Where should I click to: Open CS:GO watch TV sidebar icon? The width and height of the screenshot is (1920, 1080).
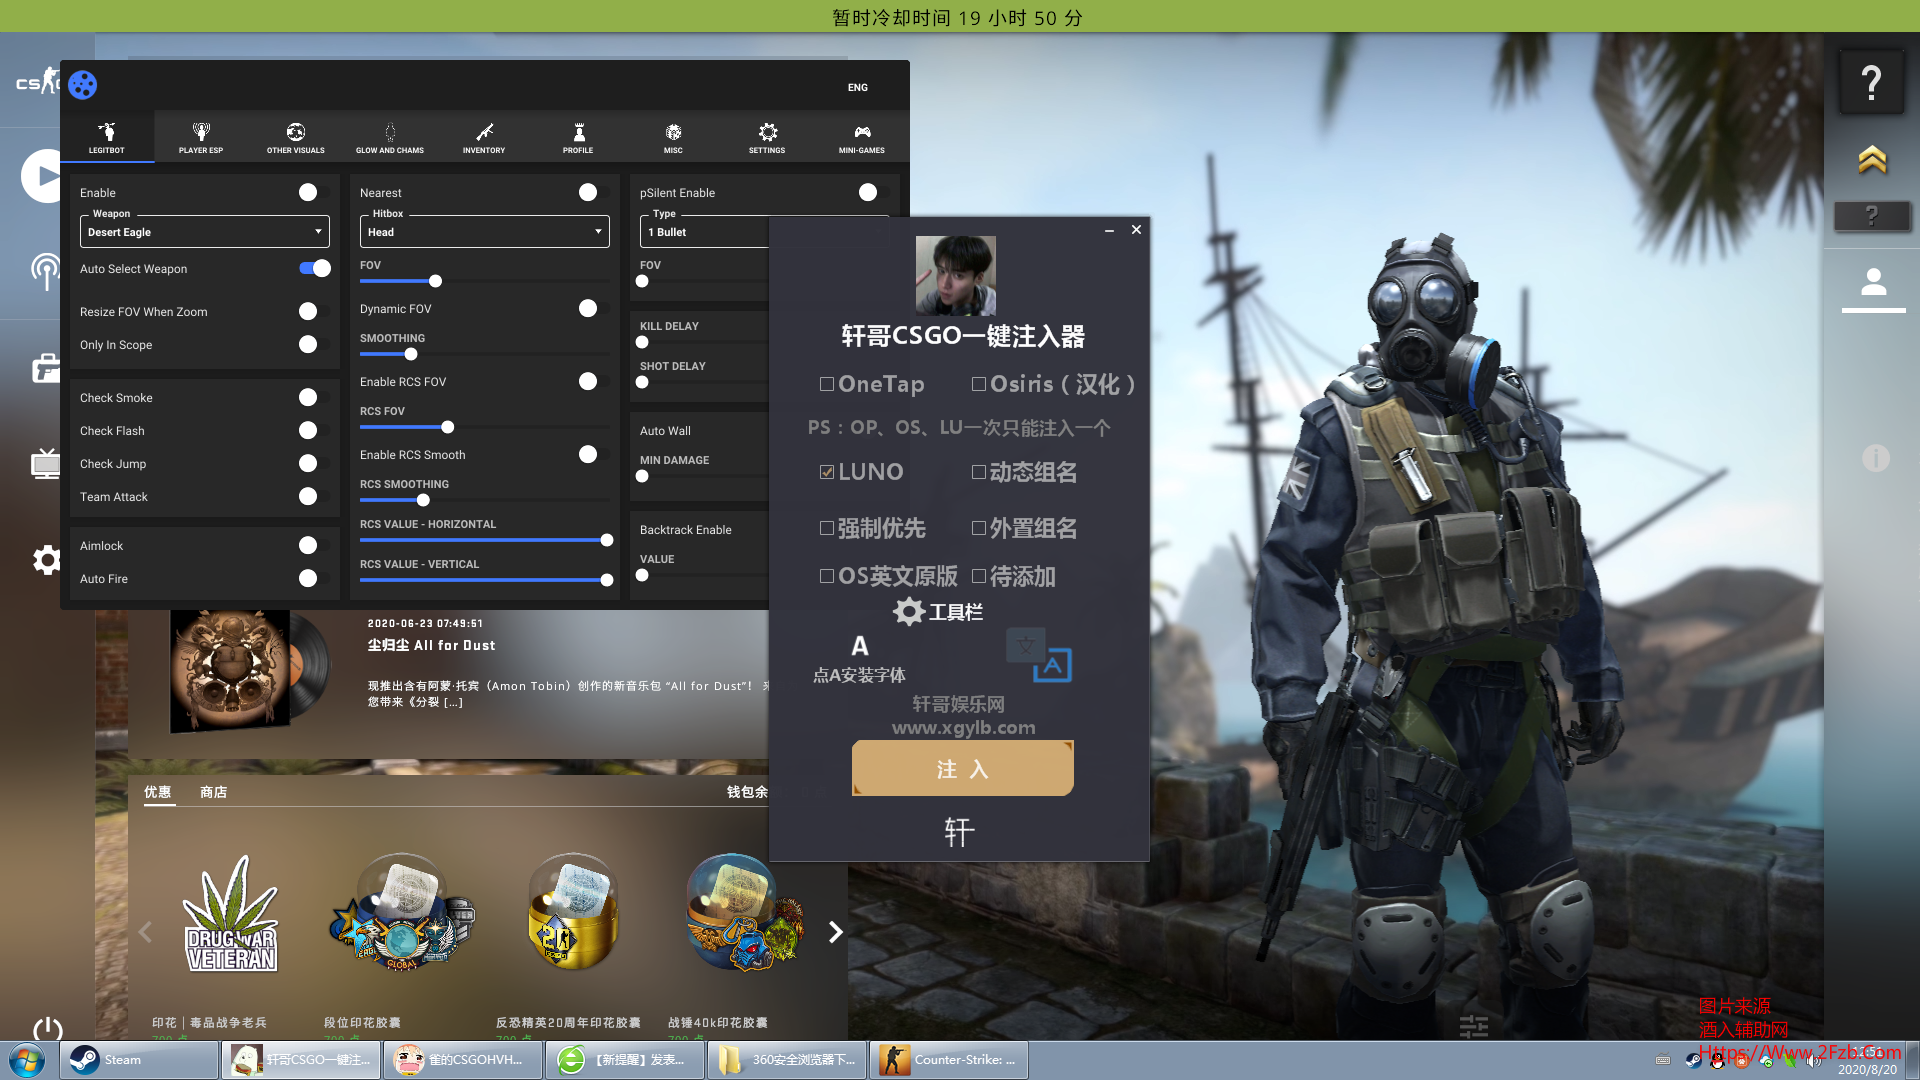tap(45, 463)
